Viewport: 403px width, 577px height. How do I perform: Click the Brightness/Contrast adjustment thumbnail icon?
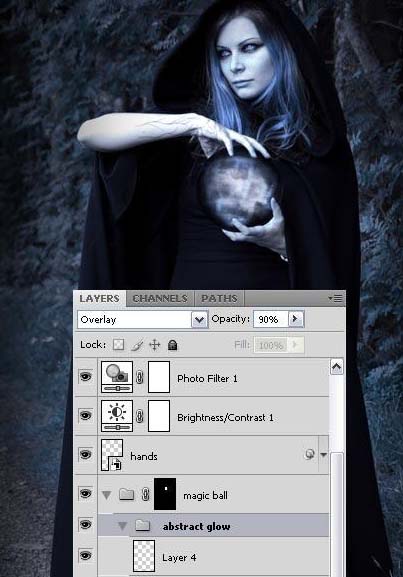[x=117, y=416]
